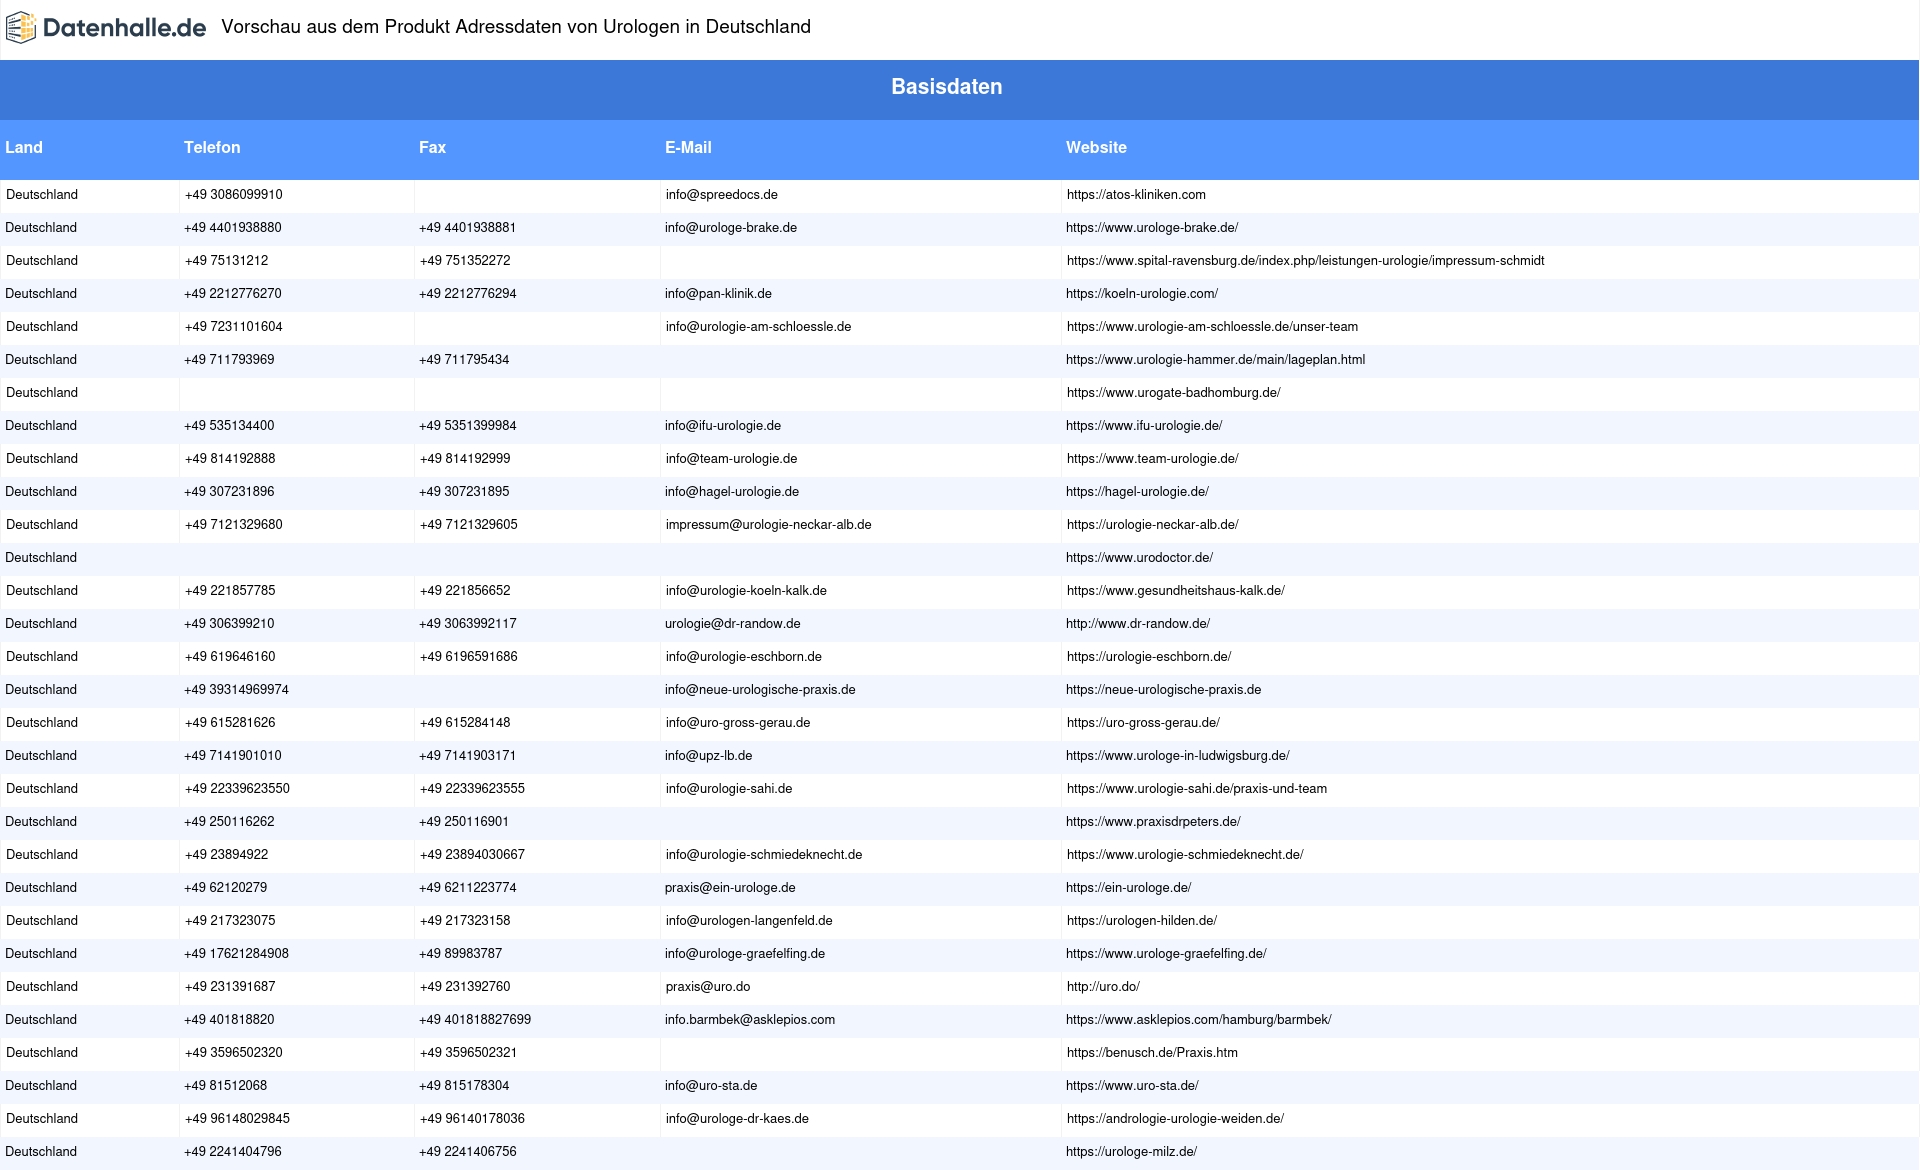
Task: Open https://www.gesundheitshaus-kalk.de/ link
Action: tap(1176, 591)
